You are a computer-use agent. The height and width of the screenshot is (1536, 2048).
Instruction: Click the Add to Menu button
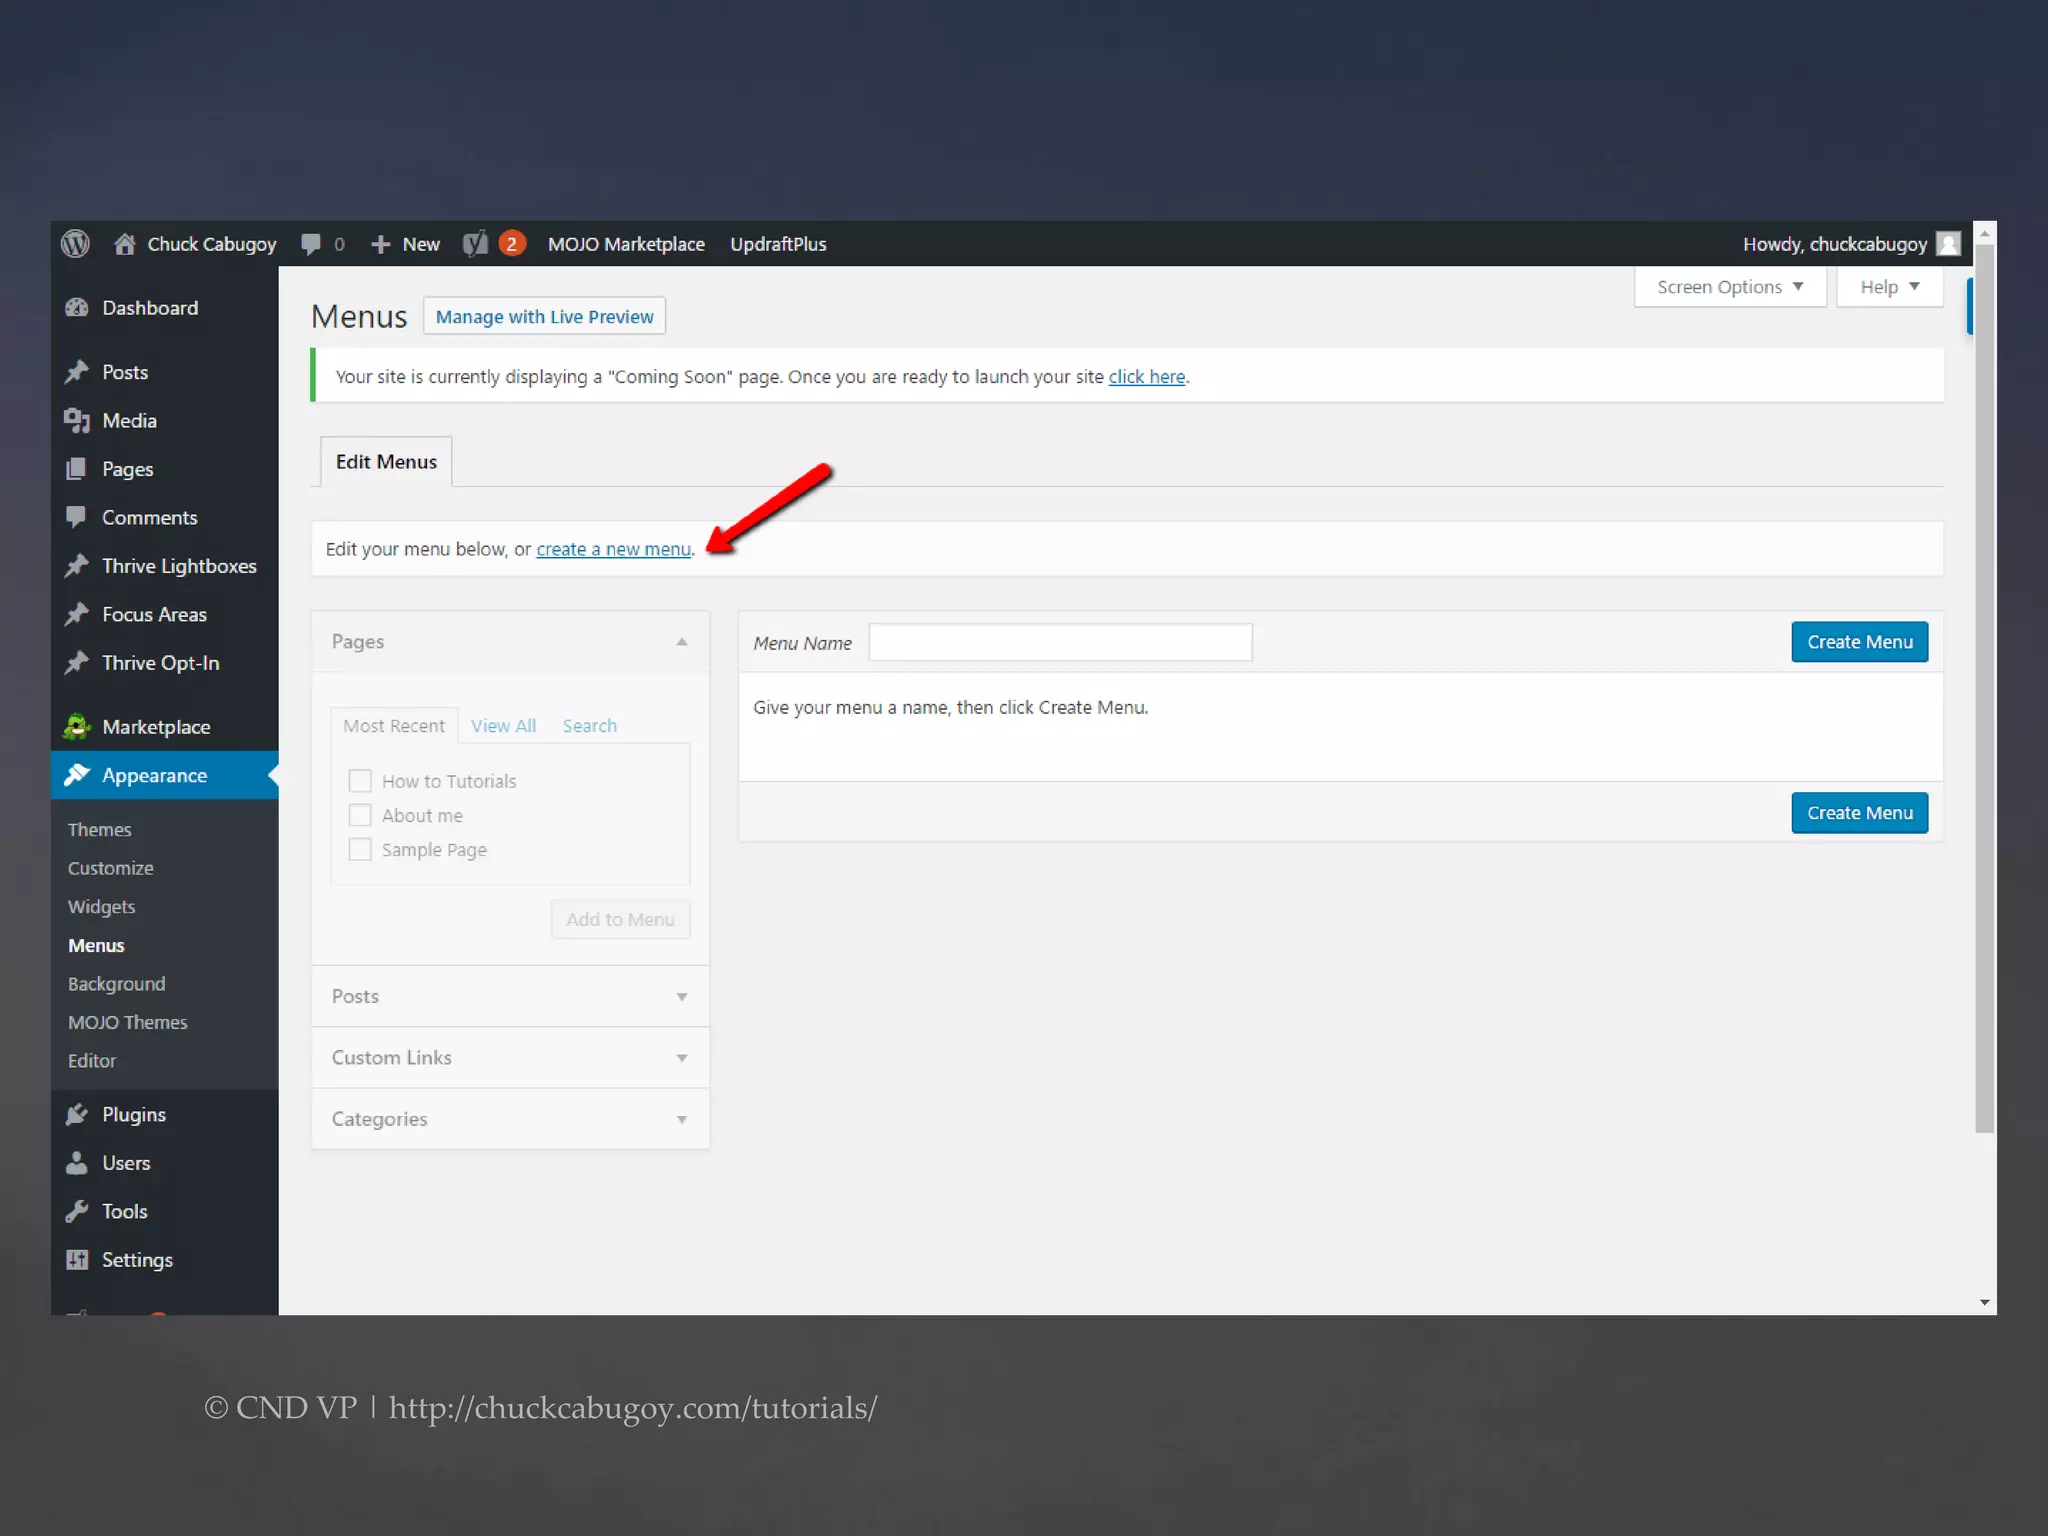coord(620,919)
